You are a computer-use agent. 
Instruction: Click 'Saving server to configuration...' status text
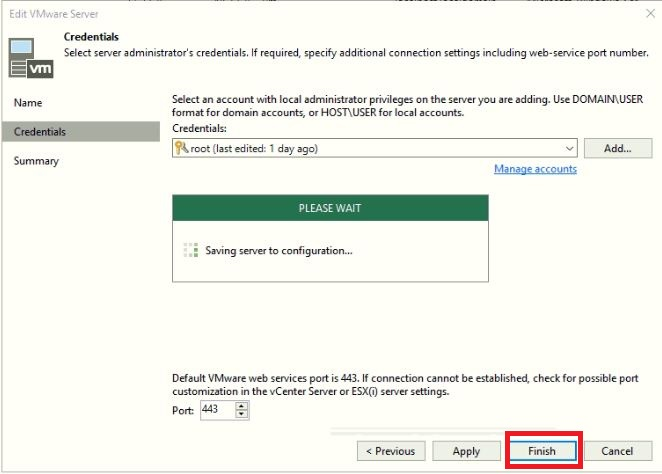coord(279,251)
